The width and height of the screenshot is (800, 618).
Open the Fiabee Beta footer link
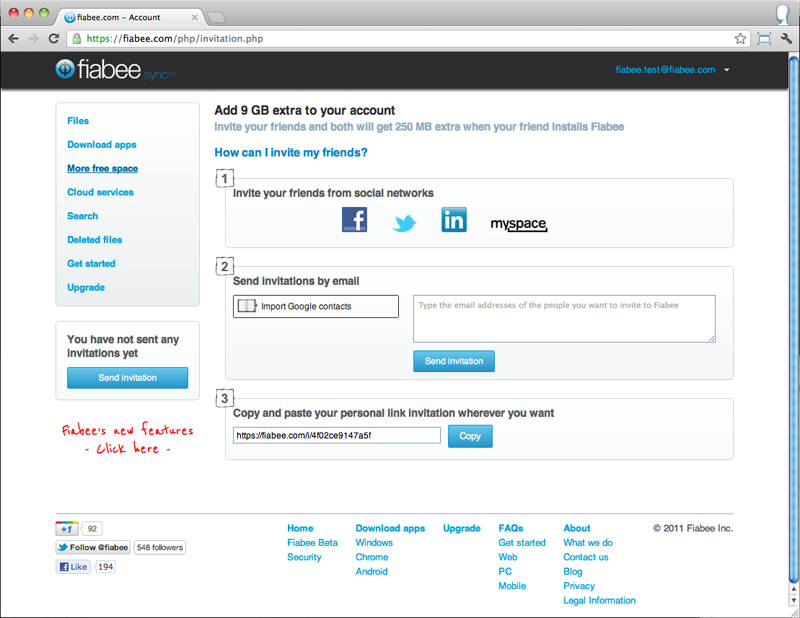tap(312, 542)
